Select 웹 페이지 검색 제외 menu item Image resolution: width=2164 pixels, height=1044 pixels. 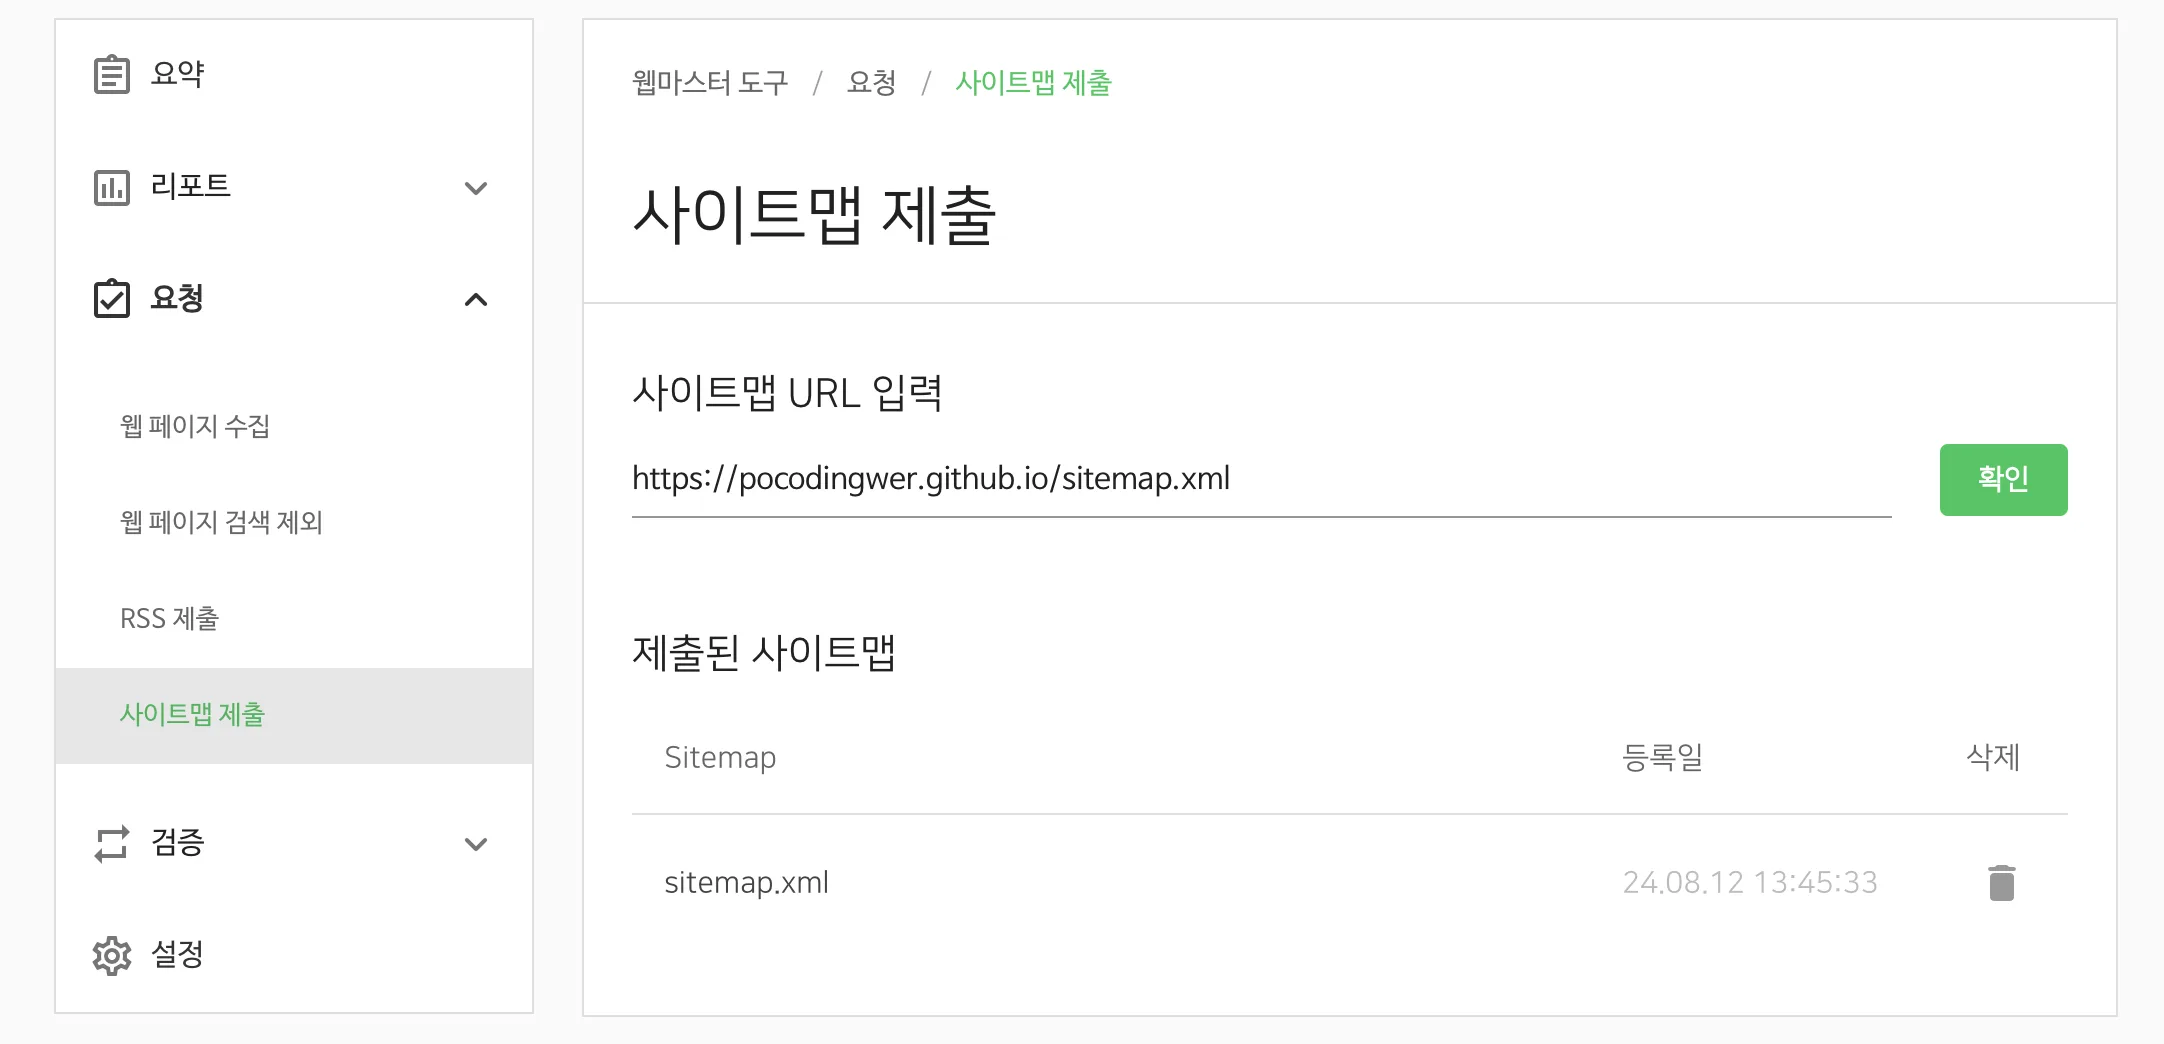click(x=221, y=522)
